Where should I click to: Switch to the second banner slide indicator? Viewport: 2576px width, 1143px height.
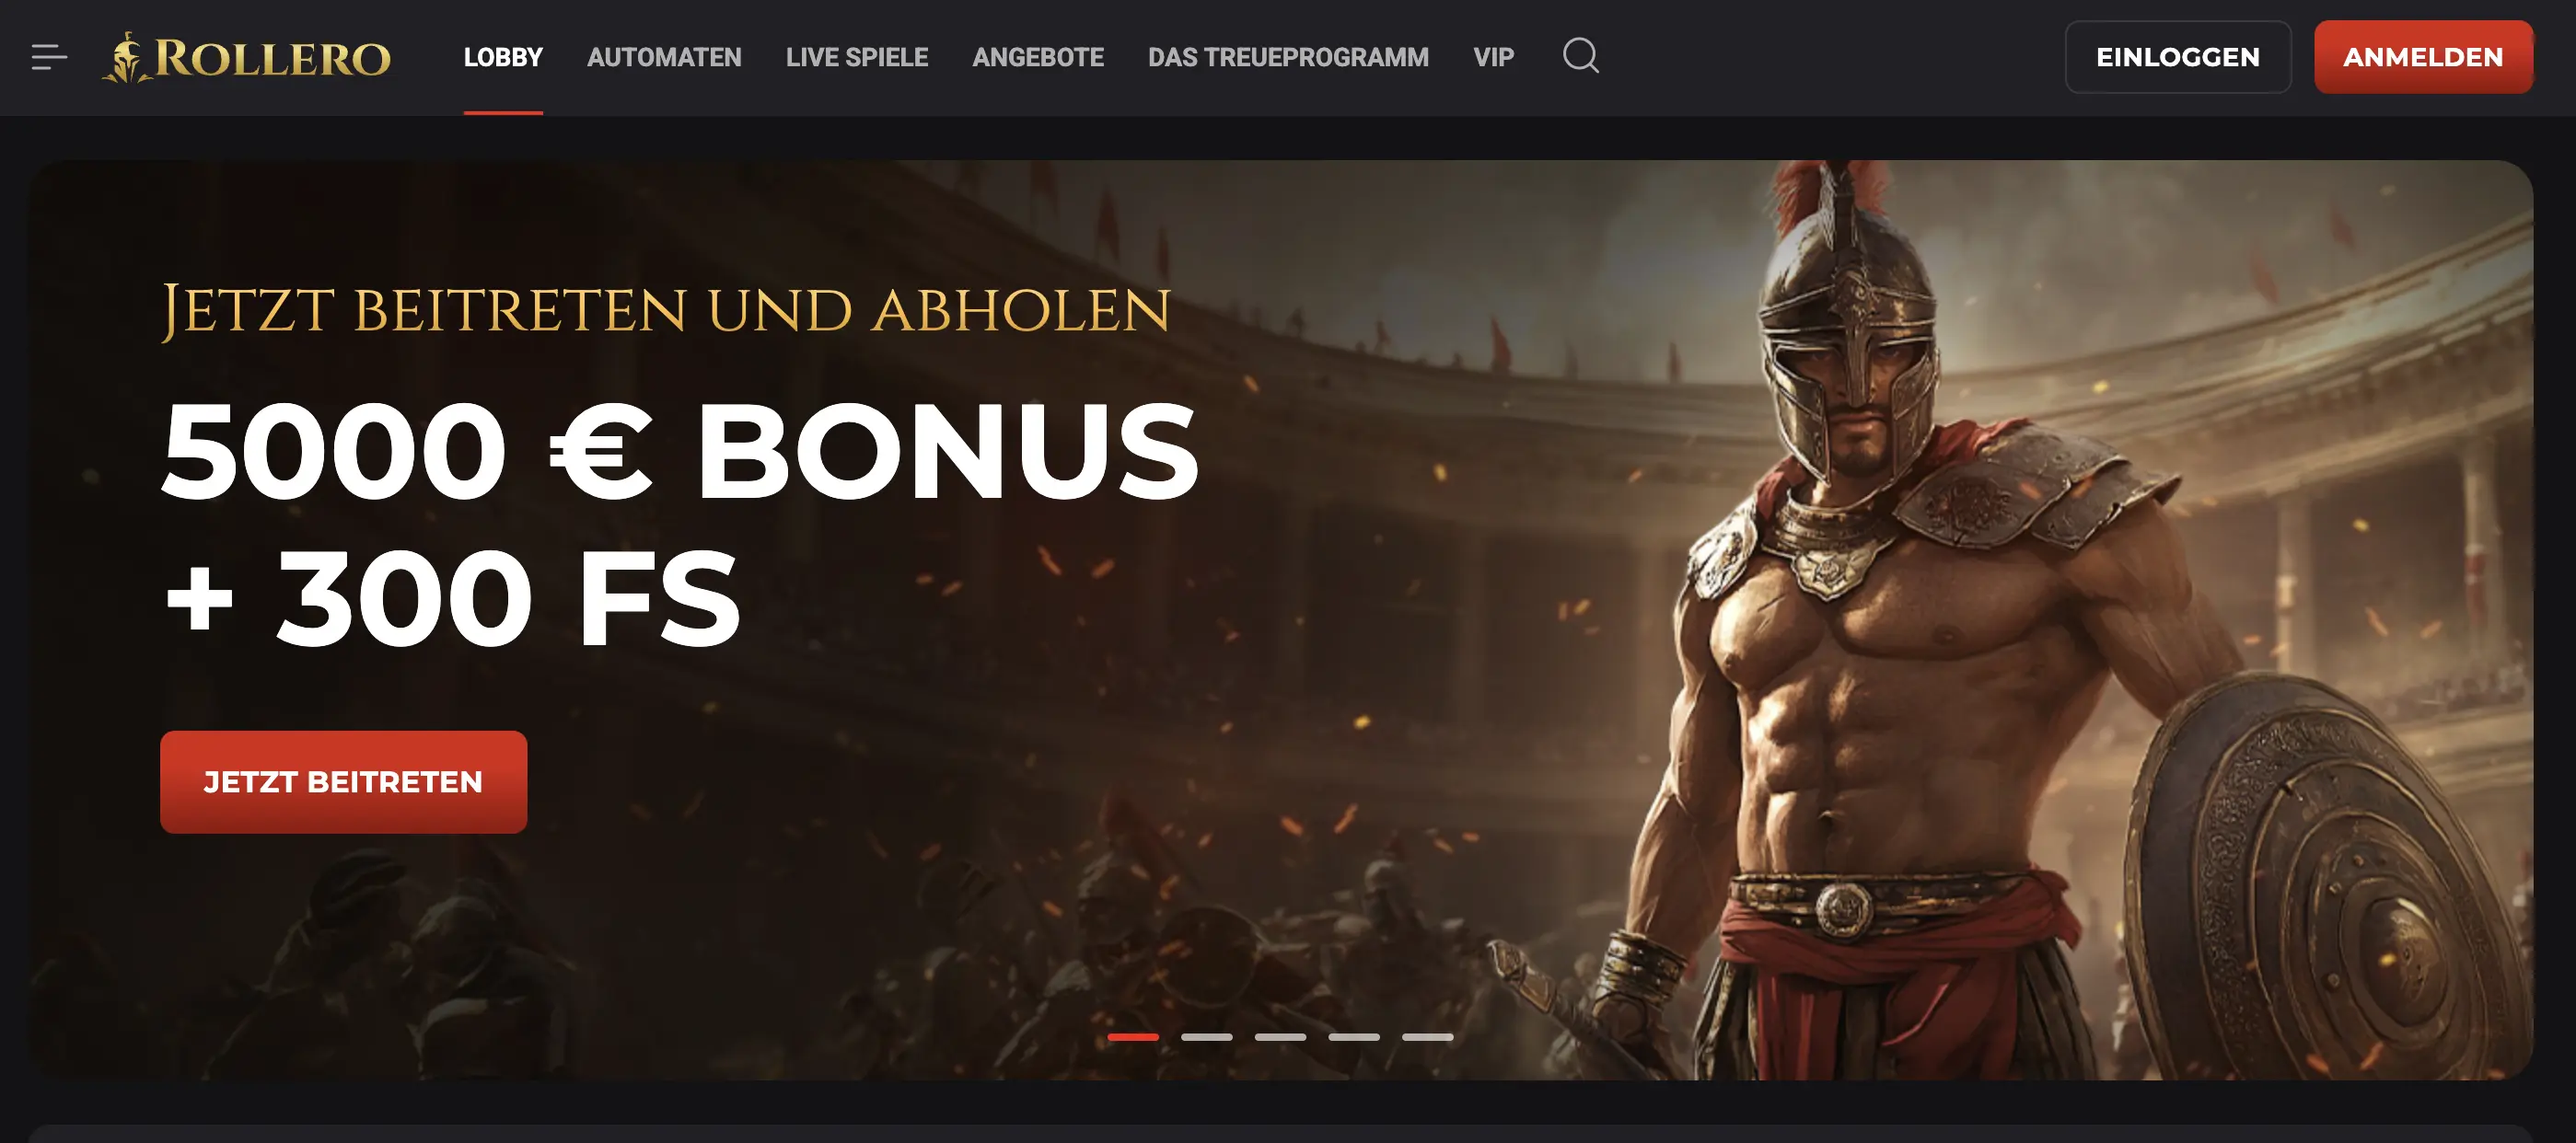[x=1207, y=1037]
